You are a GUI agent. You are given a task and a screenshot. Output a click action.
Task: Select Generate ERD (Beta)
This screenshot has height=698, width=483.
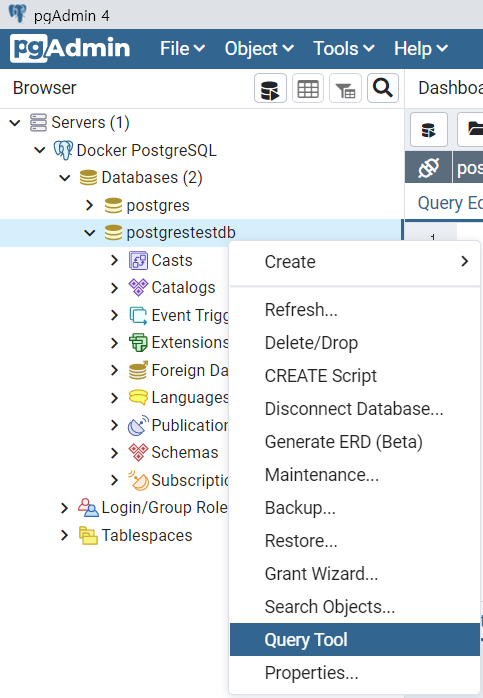(355, 442)
